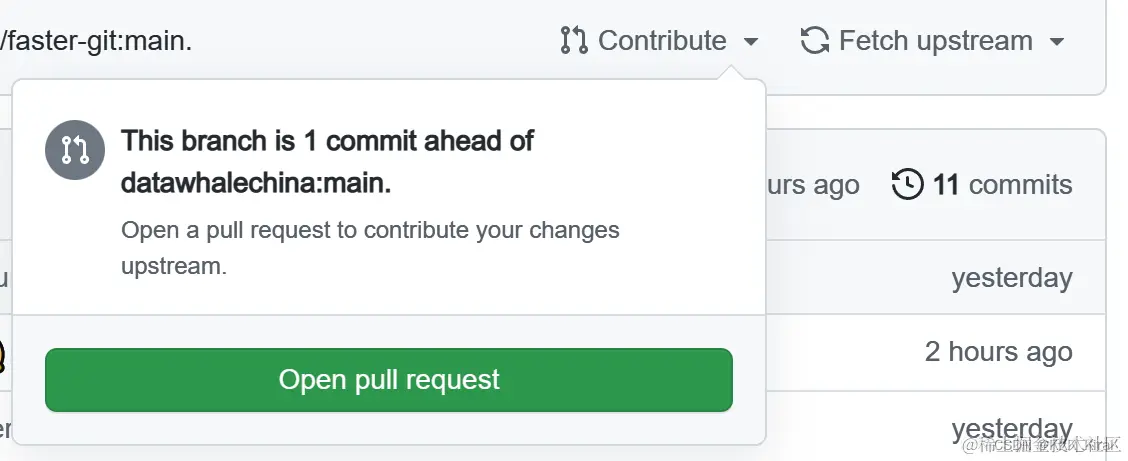Image resolution: width=1128 pixels, height=461 pixels.
Task: Click the faster-git:main branch reference text
Action: tap(96, 41)
